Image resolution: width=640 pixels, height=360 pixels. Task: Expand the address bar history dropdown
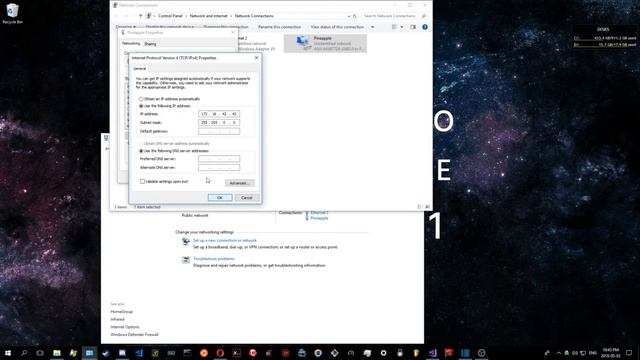point(349,16)
